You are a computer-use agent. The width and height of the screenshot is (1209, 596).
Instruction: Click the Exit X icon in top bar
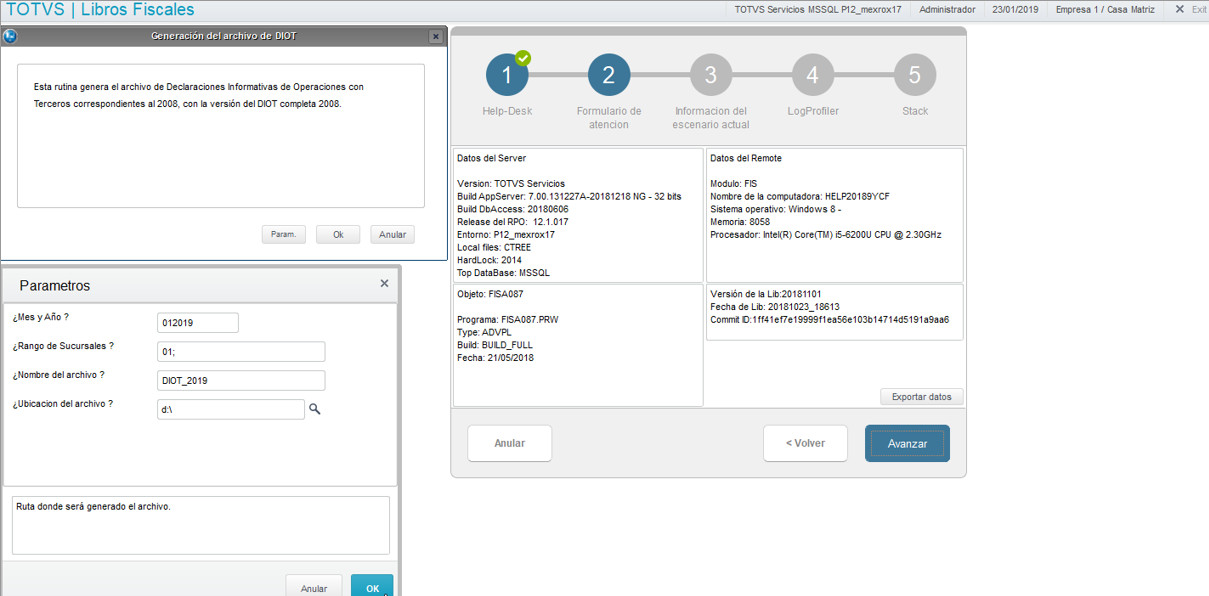coord(1179,9)
